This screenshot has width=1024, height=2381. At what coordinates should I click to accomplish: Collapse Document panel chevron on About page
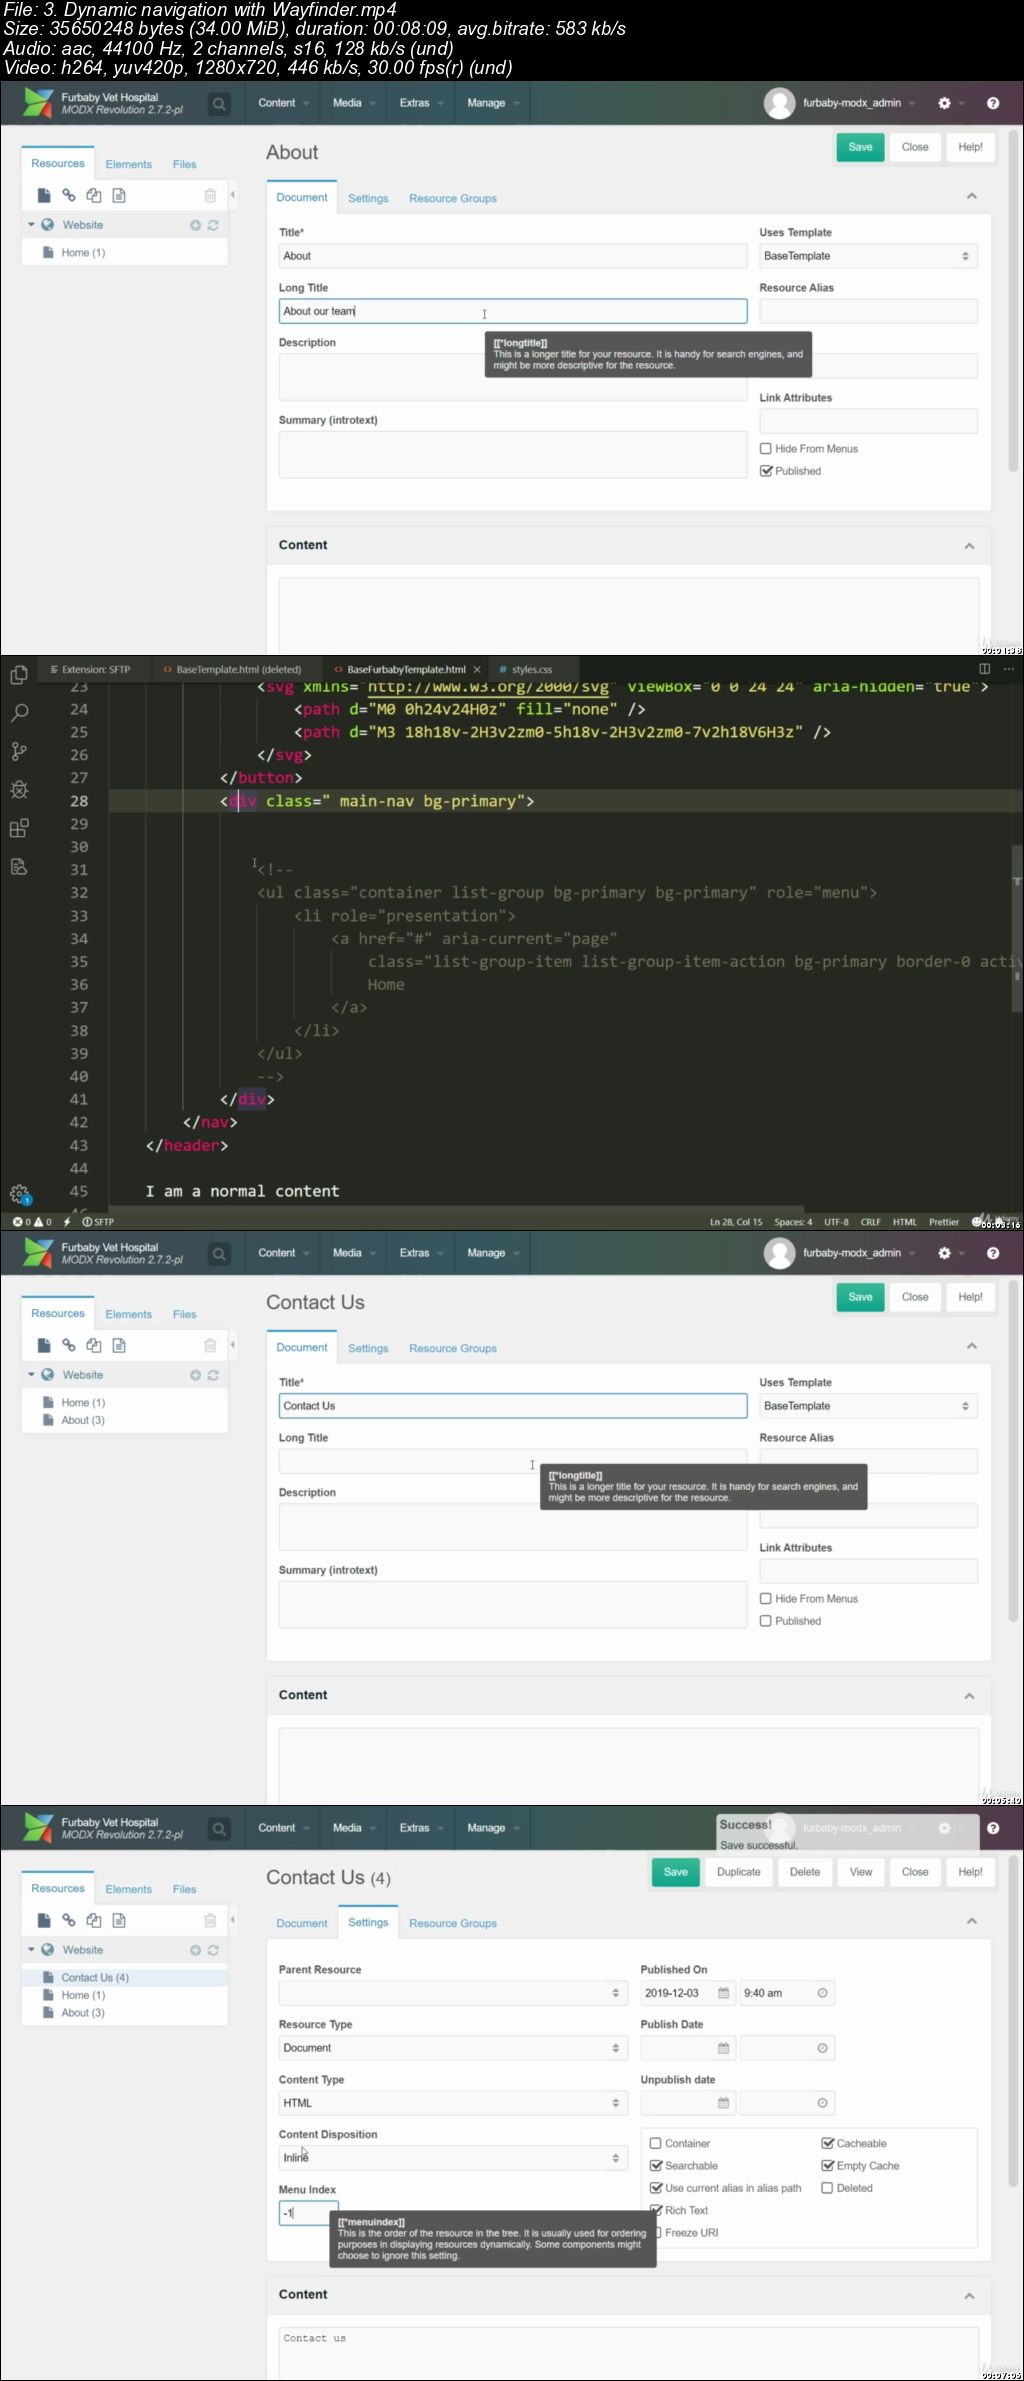[x=971, y=196]
